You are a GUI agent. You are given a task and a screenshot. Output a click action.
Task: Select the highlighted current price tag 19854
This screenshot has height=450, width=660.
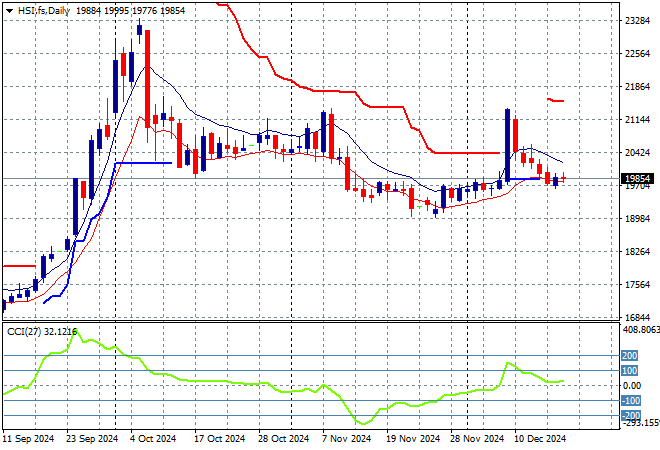click(x=638, y=179)
